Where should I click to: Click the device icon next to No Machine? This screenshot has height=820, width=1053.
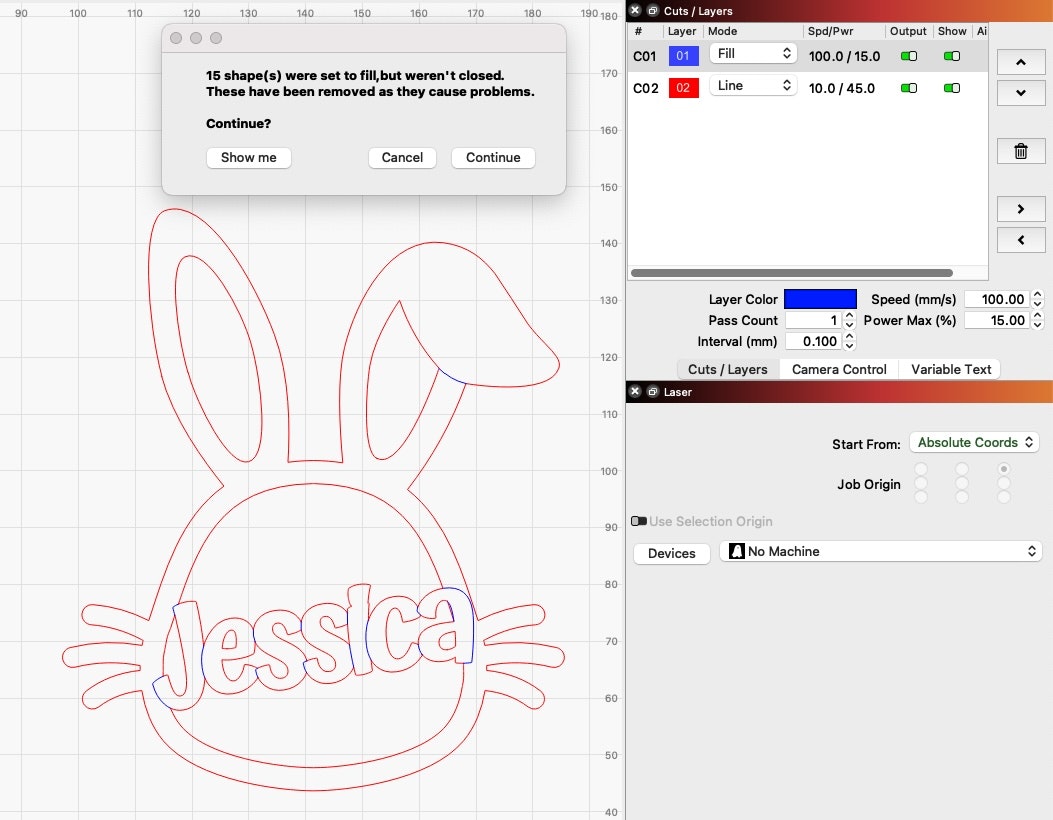click(x=736, y=551)
